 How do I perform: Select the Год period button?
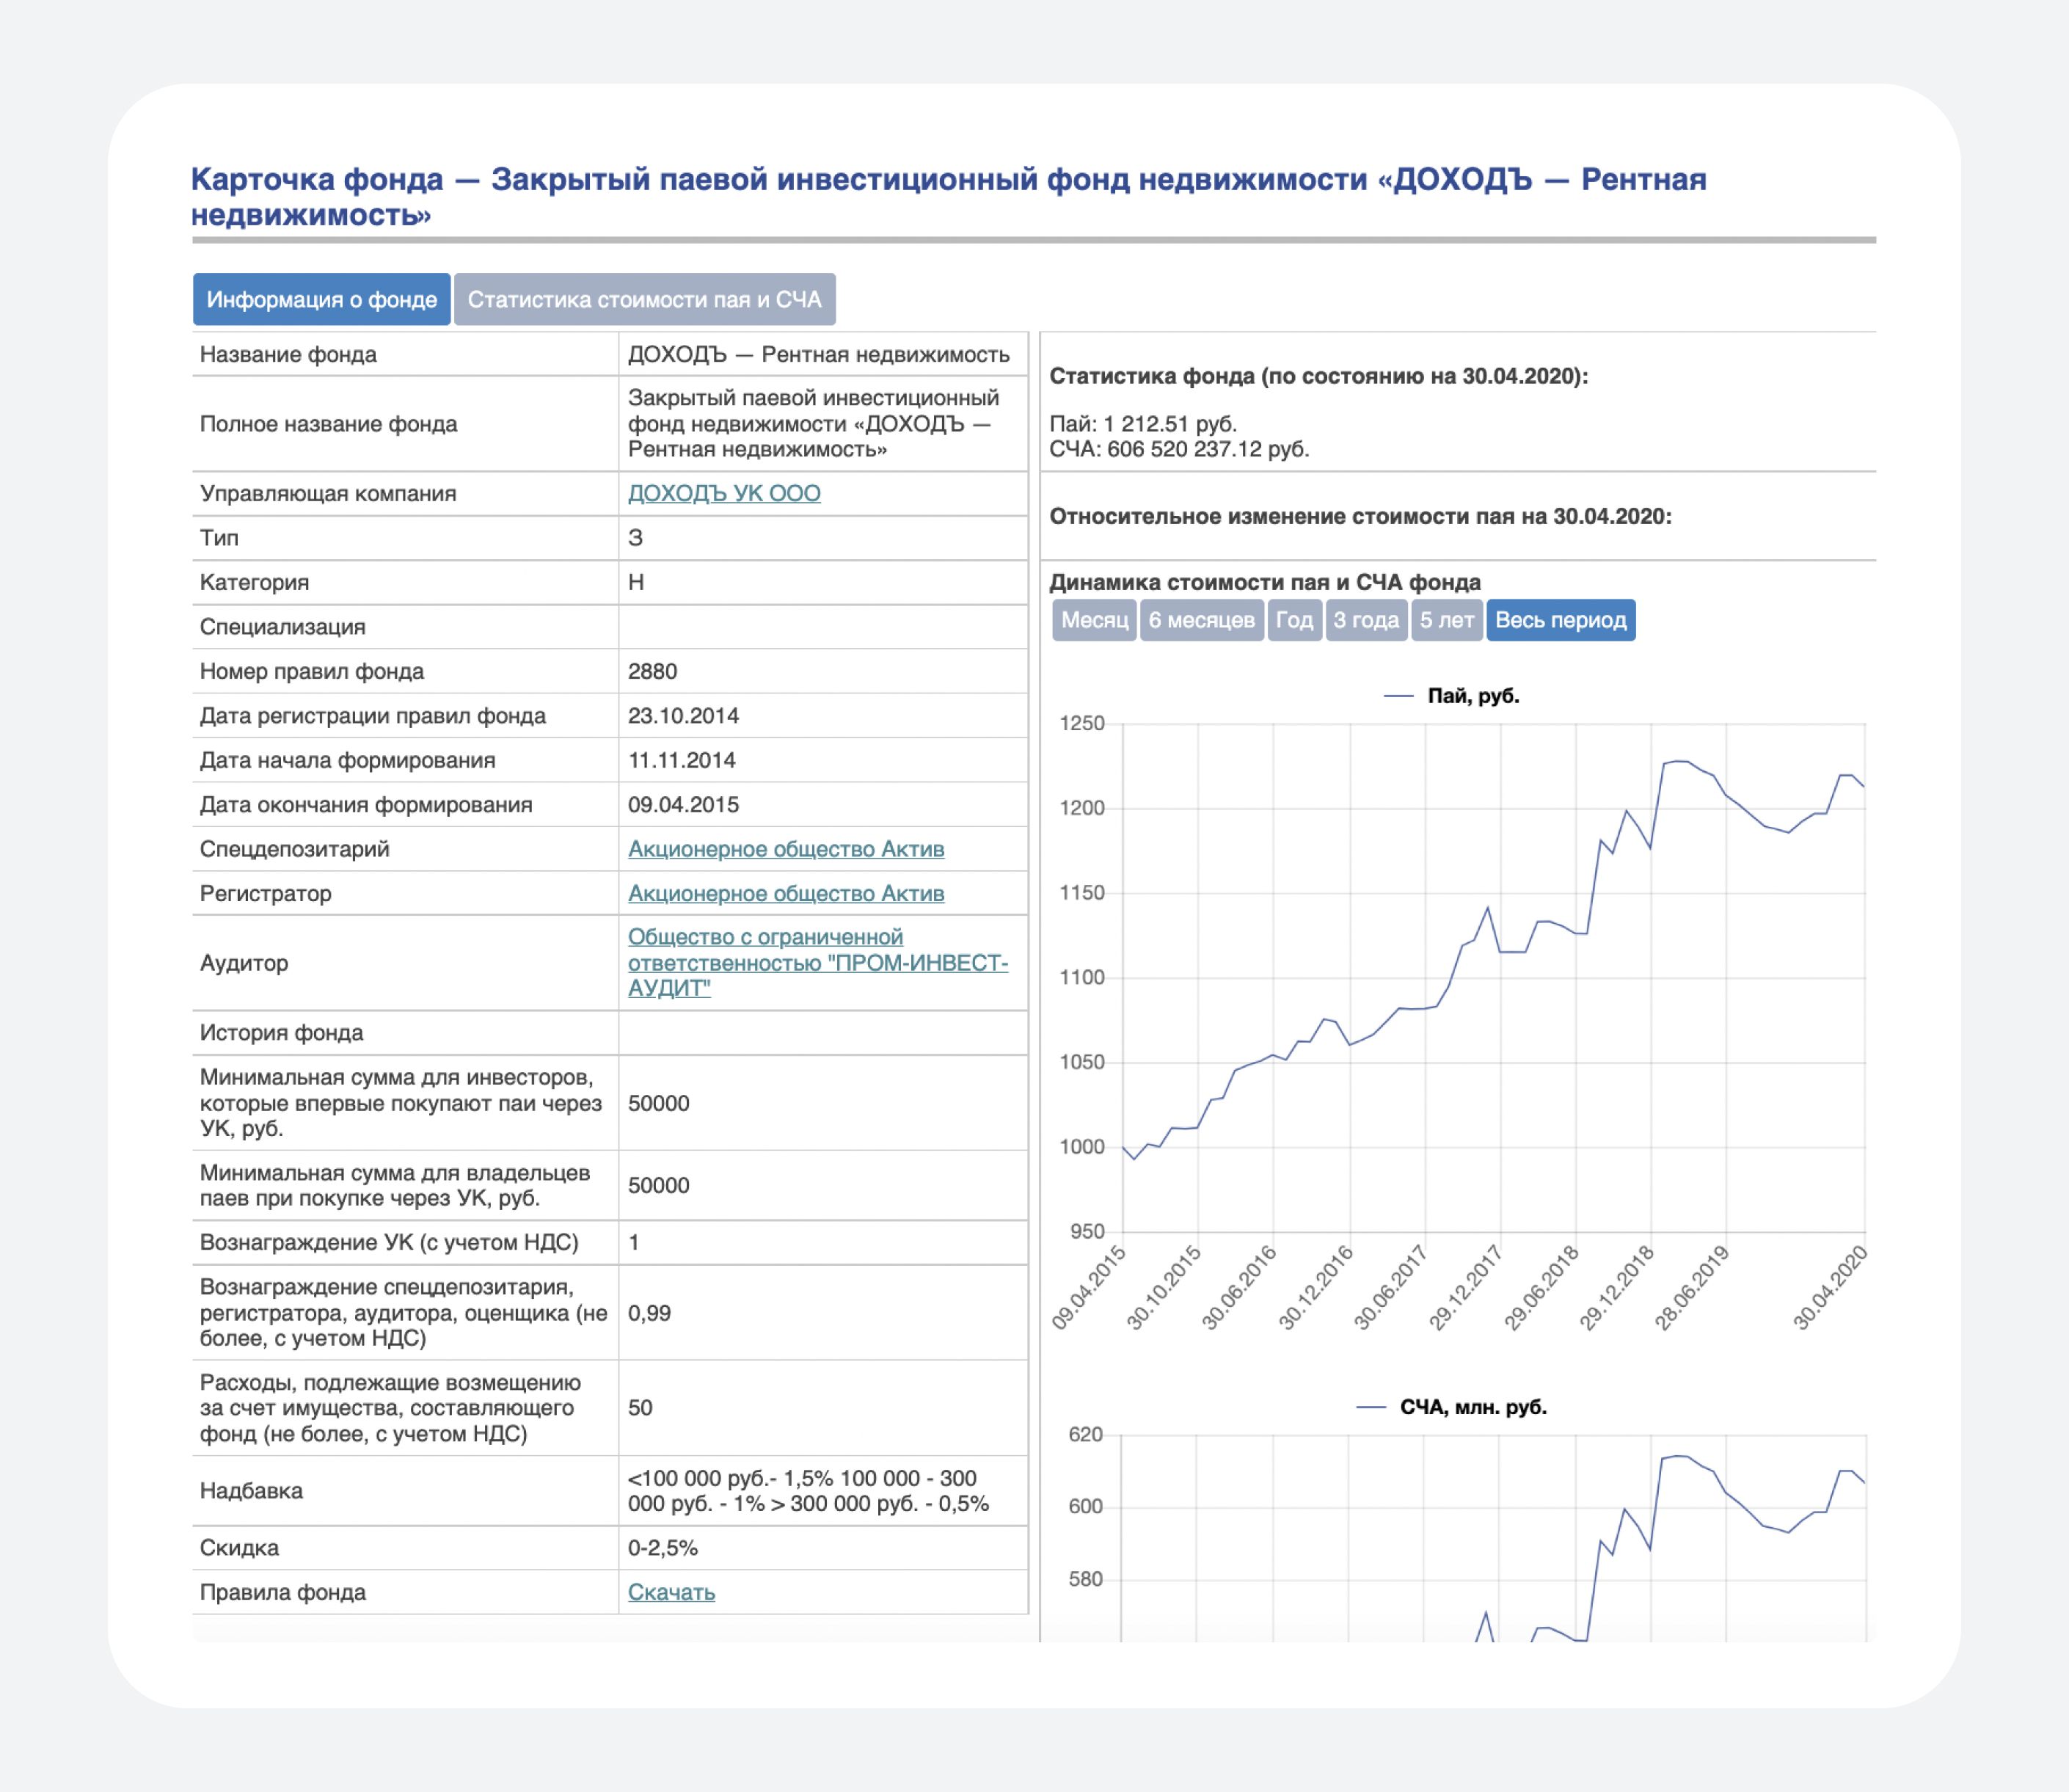pos(1294,620)
